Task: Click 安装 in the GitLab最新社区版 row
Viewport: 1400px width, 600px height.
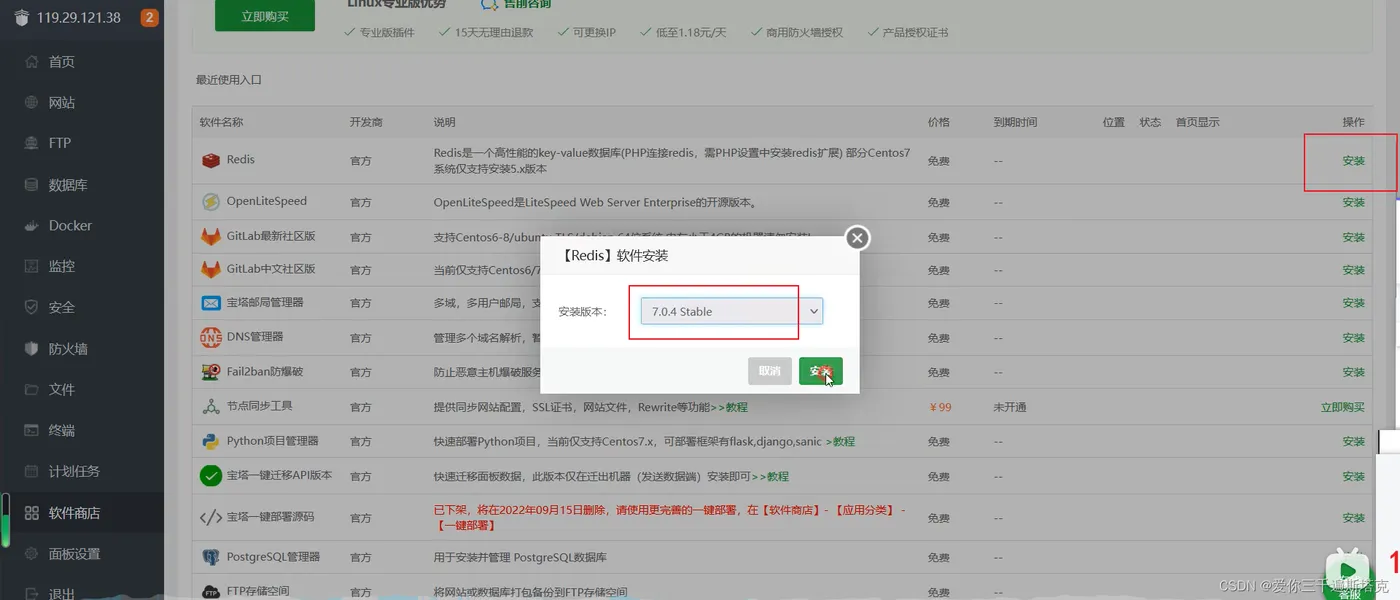Action: pyautogui.click(x=1353, y=237)
